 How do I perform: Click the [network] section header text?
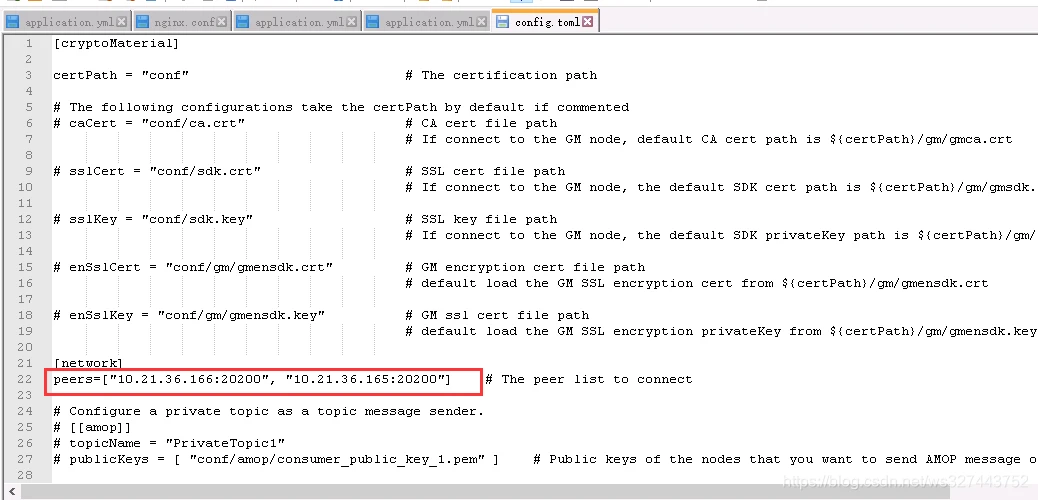tap(88, 363)
